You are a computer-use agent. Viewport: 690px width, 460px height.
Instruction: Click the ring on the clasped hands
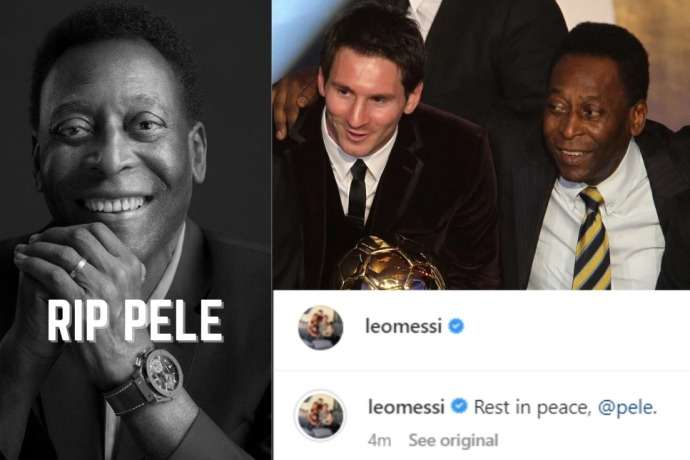point(78,268)
